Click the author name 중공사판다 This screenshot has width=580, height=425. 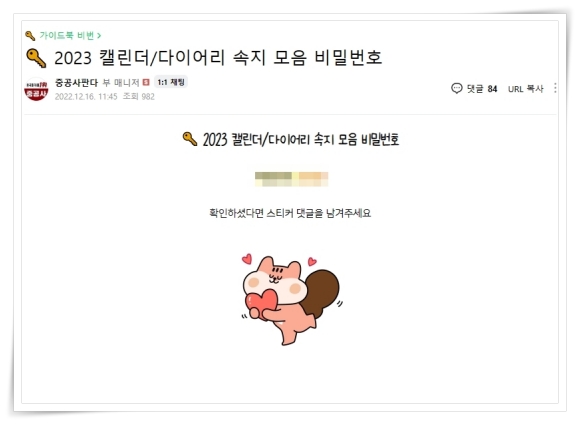pos(76,82)
